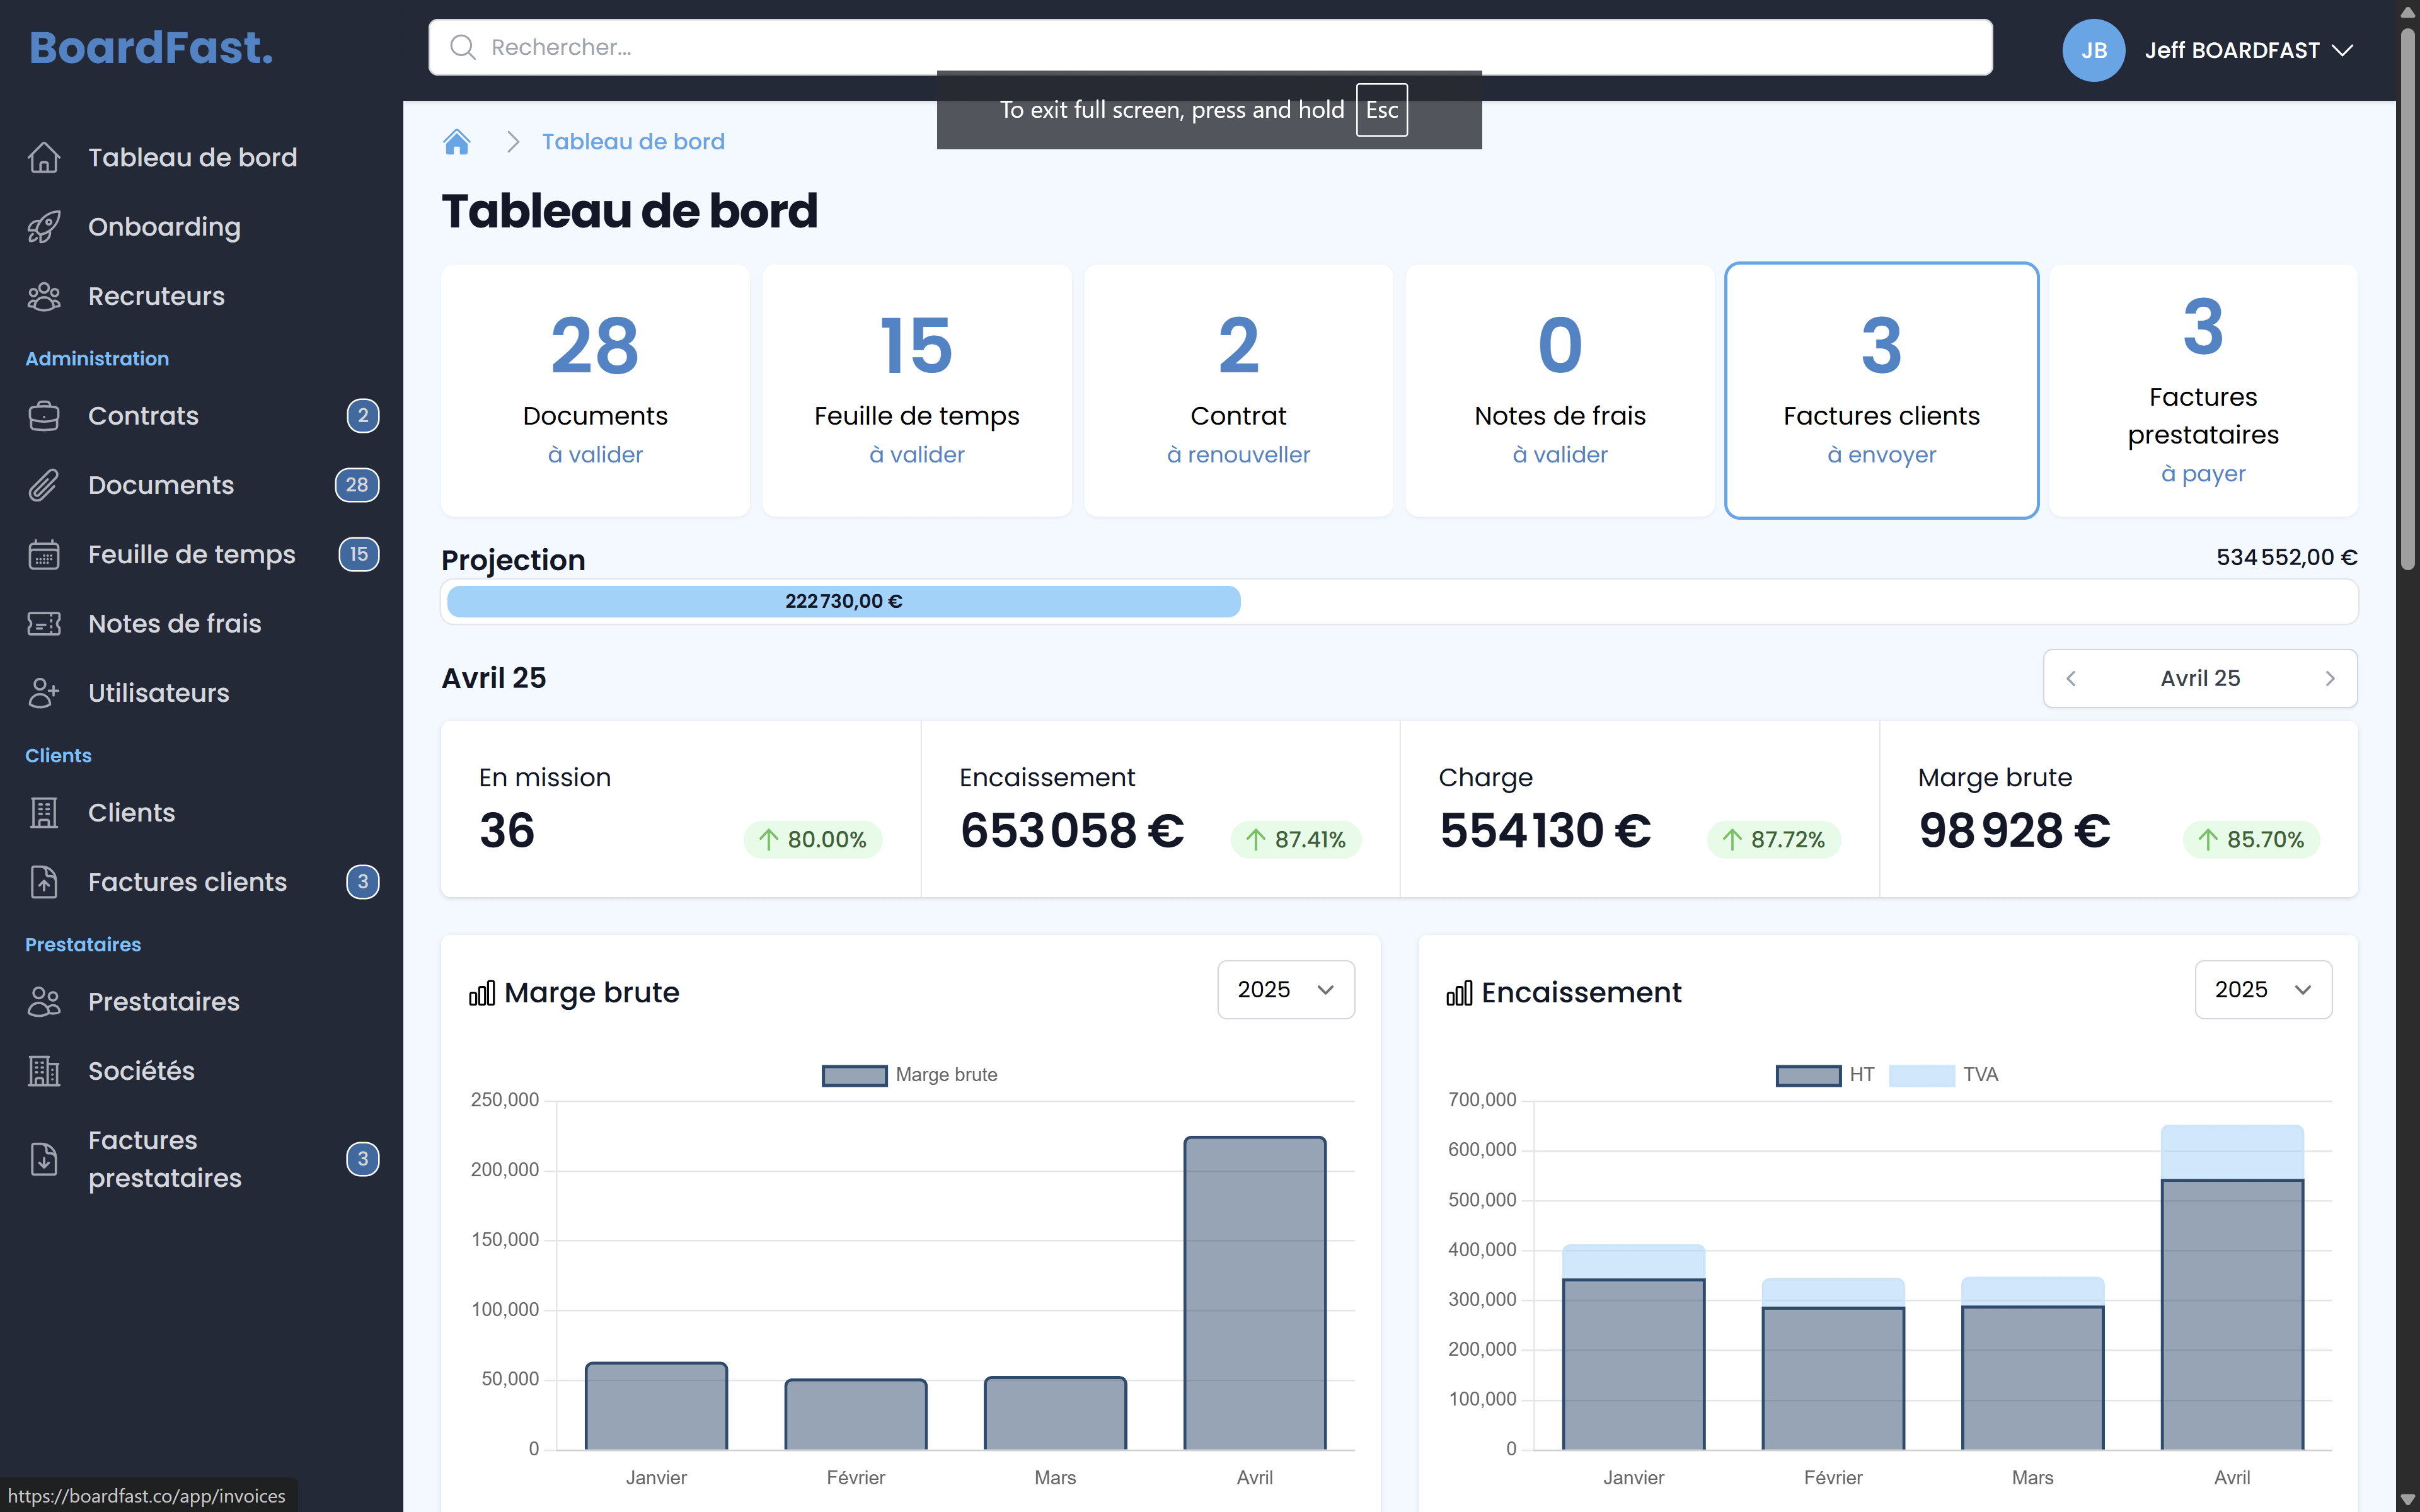Click the Prestataires people icon
The width and height of the screenshot is (2420, 1512).
click(44, 1001)
